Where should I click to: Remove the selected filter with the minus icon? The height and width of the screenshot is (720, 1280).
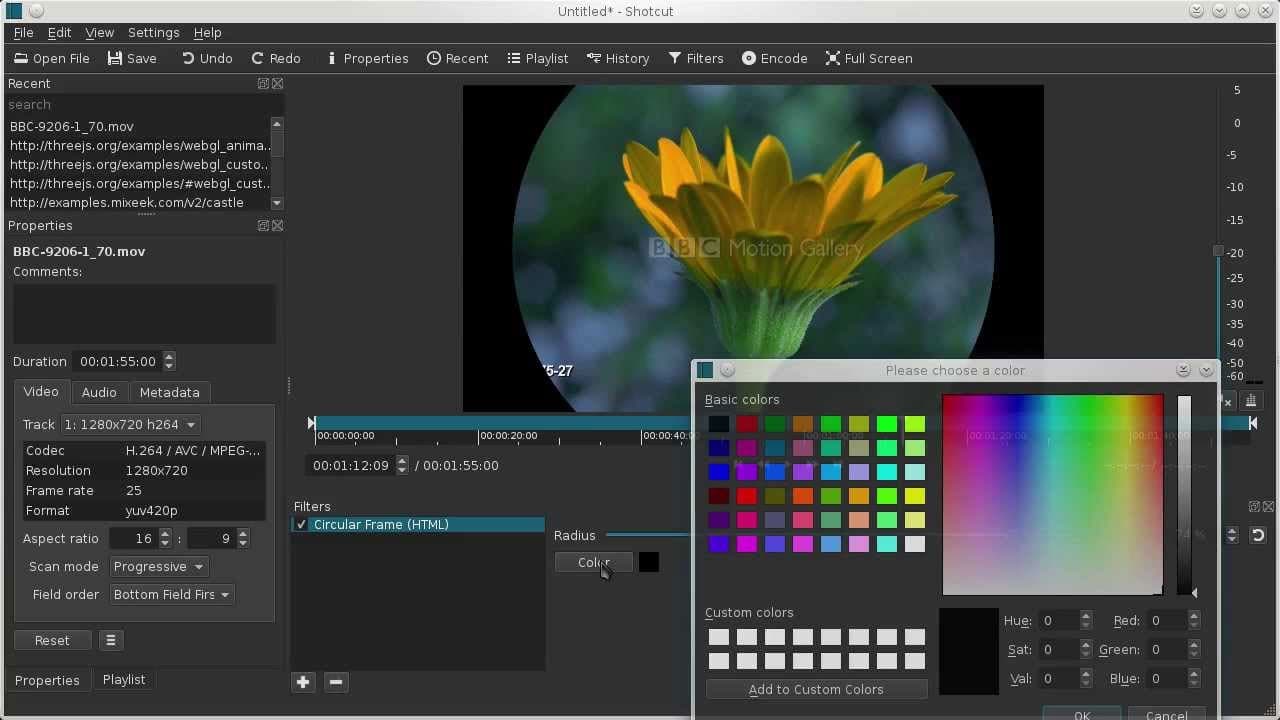tap(335, 682)
